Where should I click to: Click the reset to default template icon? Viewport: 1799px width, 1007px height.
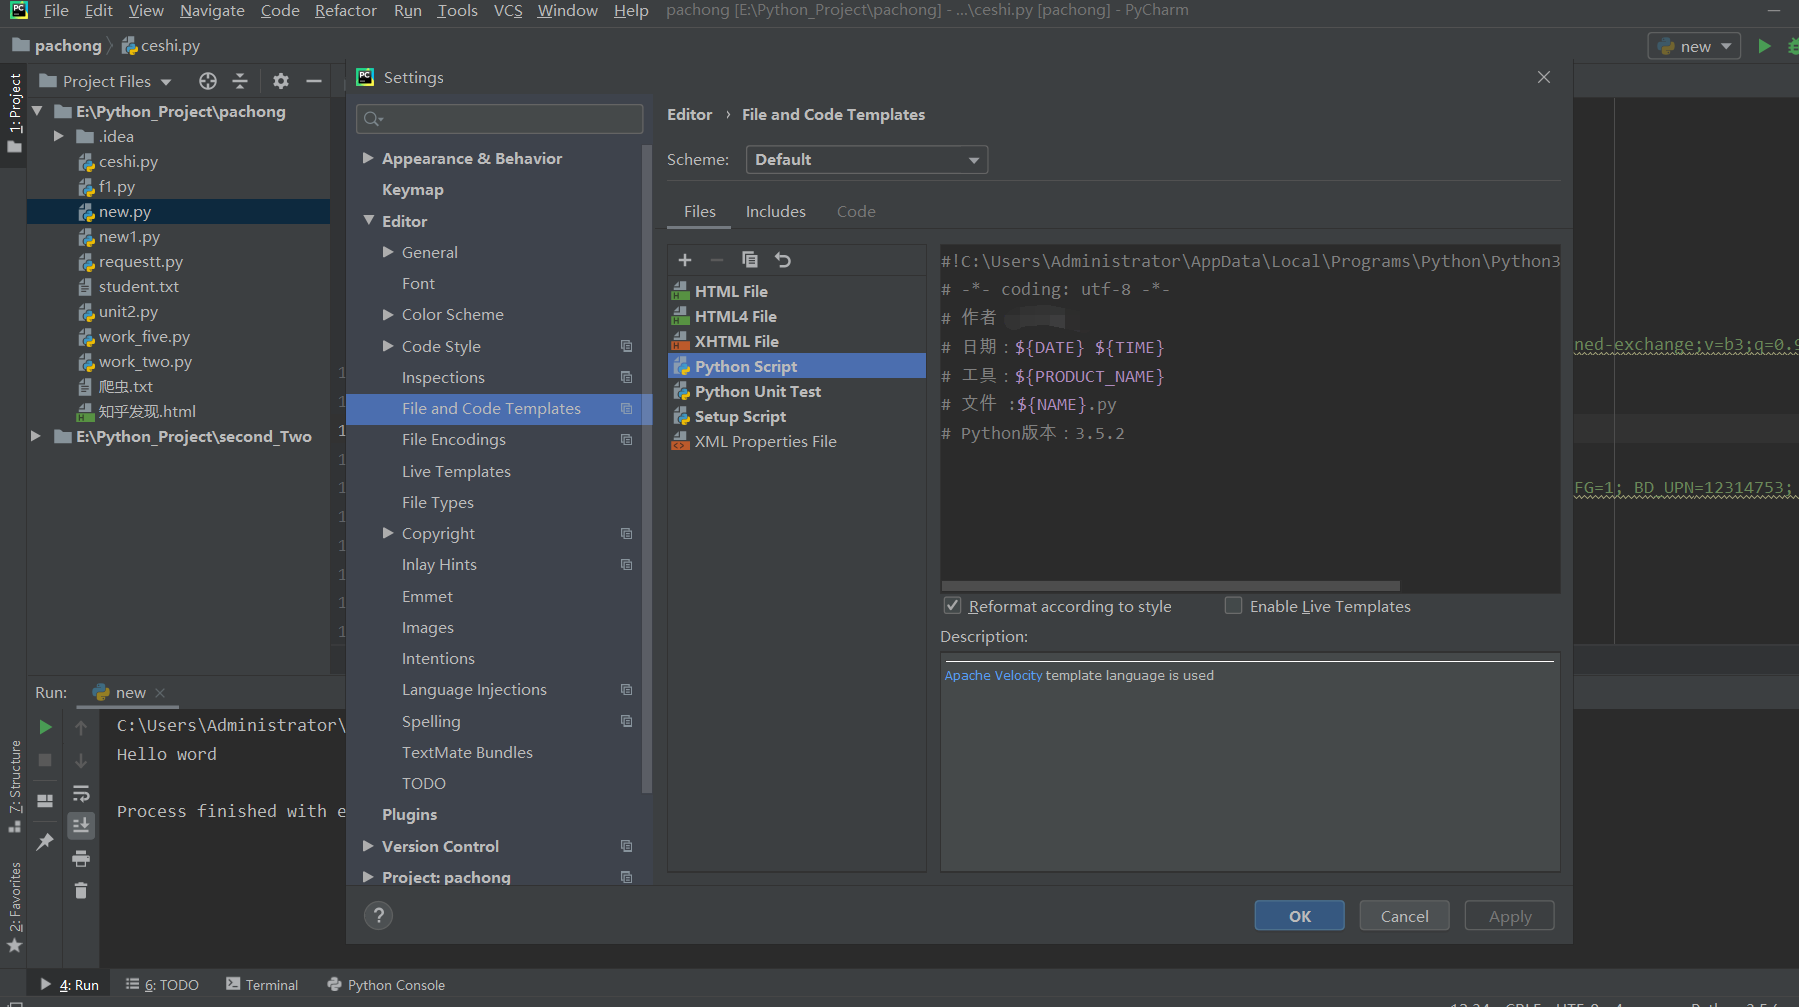pyautogui.click(x=783, y=260)
